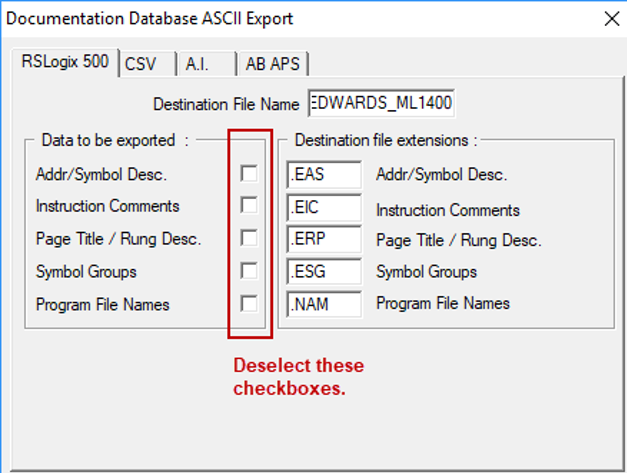627x473 pixels.
Task: Toggle the Symbol Groups export checkbox
Action: click(249, 271)
